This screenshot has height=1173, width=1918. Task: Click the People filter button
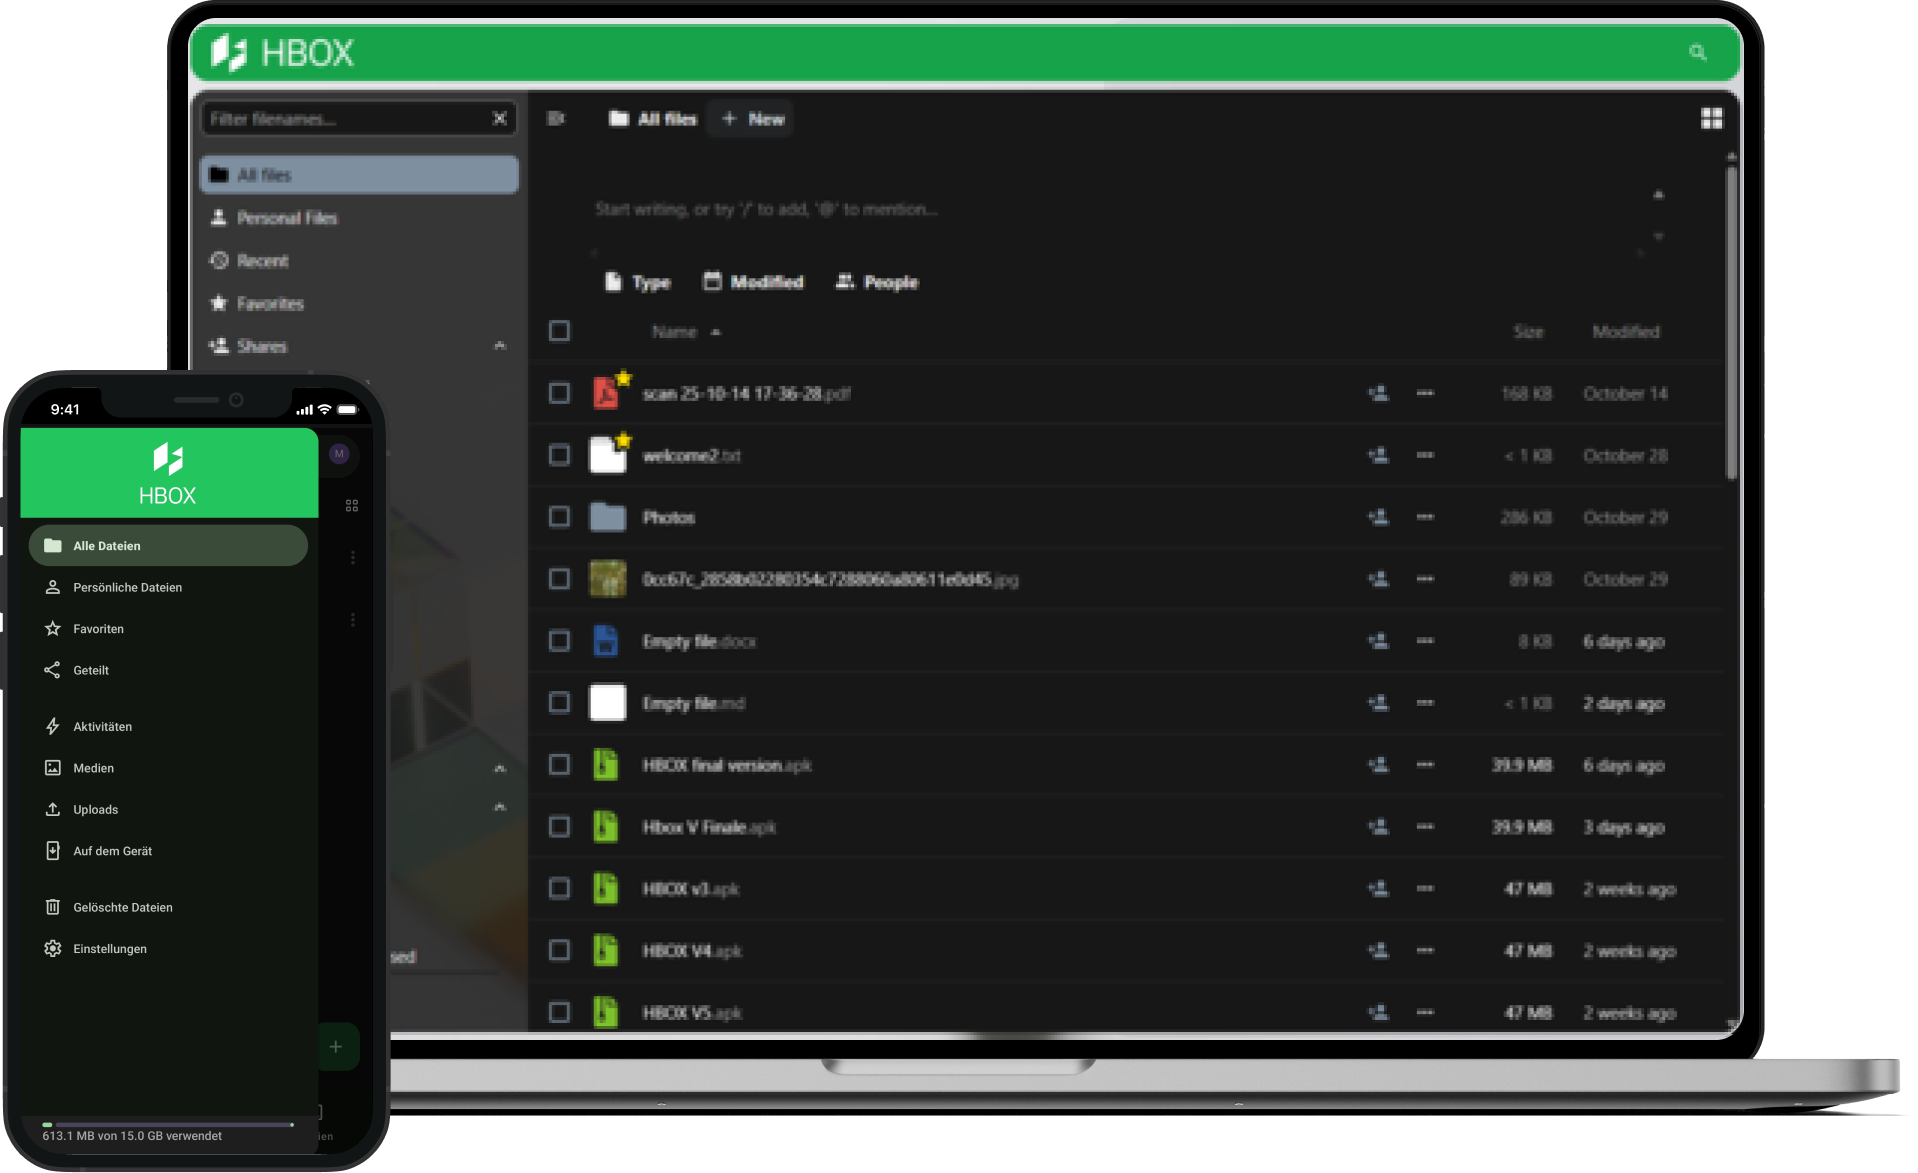coord(877,282)
